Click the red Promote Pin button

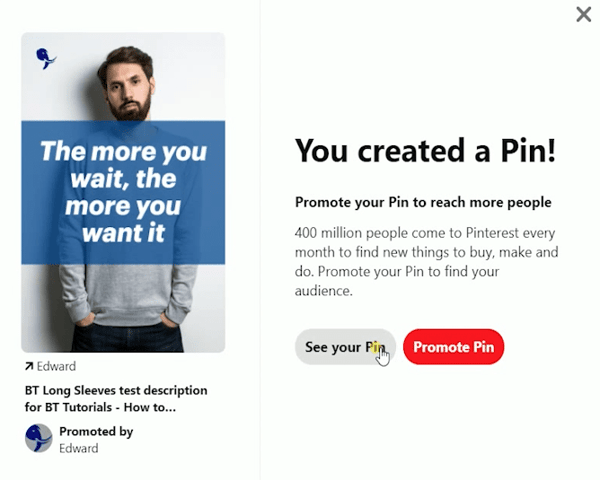(x=453, y=347)
